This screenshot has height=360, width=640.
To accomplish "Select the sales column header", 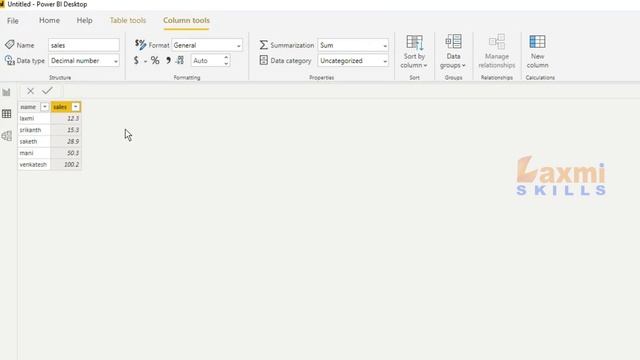I will click(61, 107).
